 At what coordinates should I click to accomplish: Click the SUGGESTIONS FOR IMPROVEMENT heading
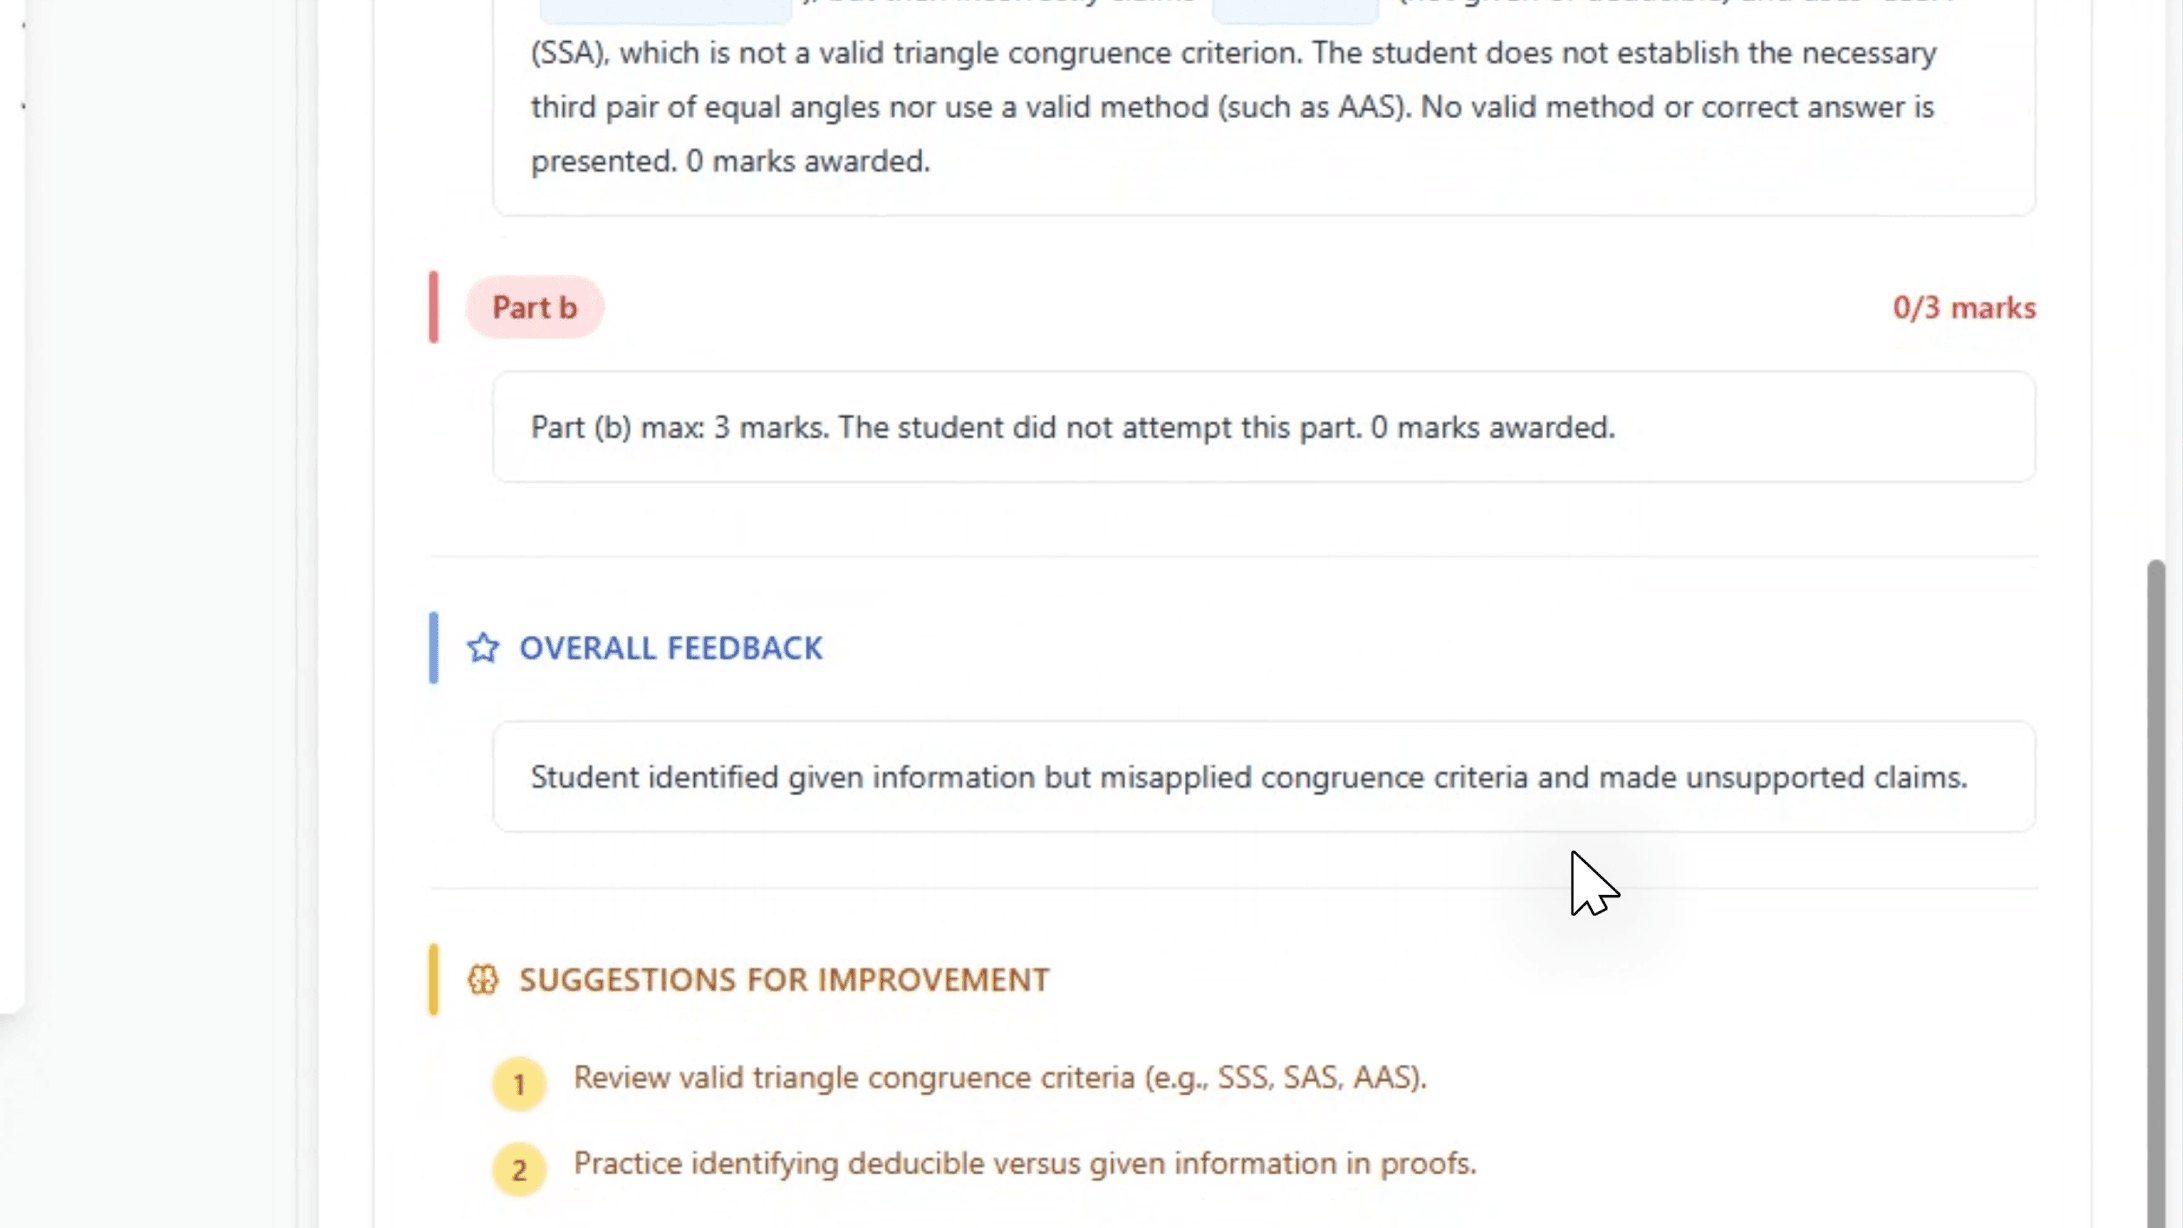[784, 980]
